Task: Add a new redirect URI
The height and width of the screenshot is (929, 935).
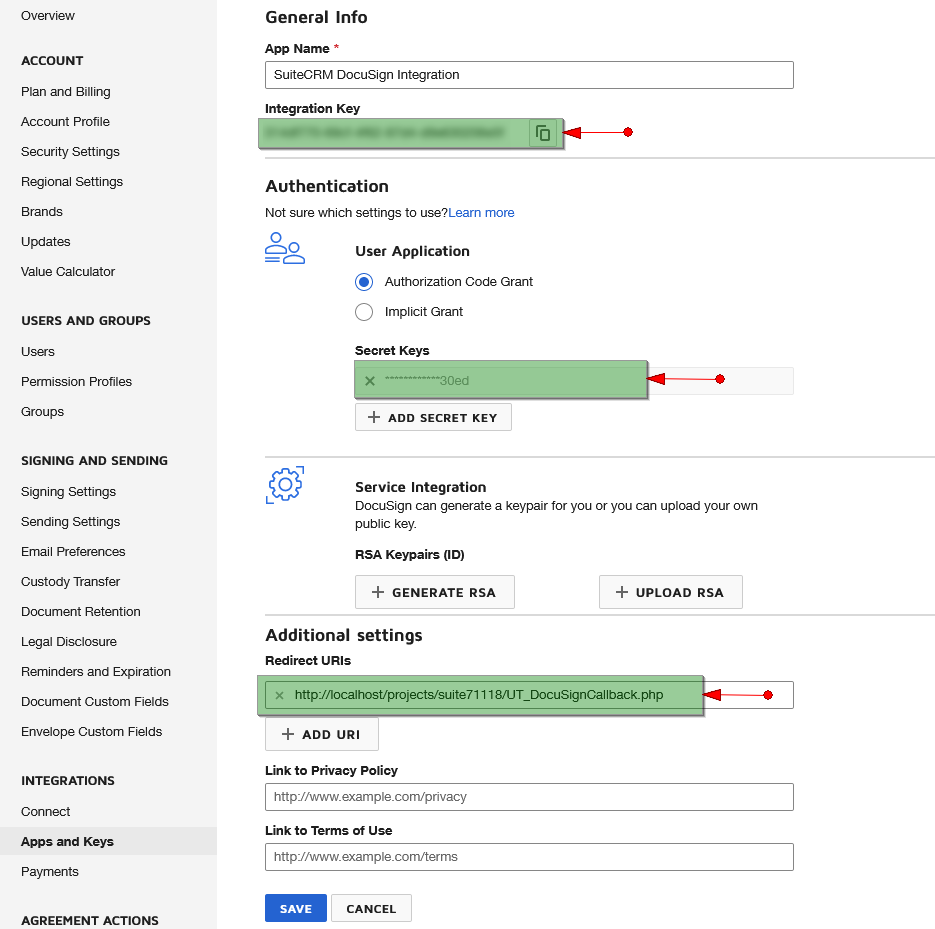Action: [x=321, y=734]
